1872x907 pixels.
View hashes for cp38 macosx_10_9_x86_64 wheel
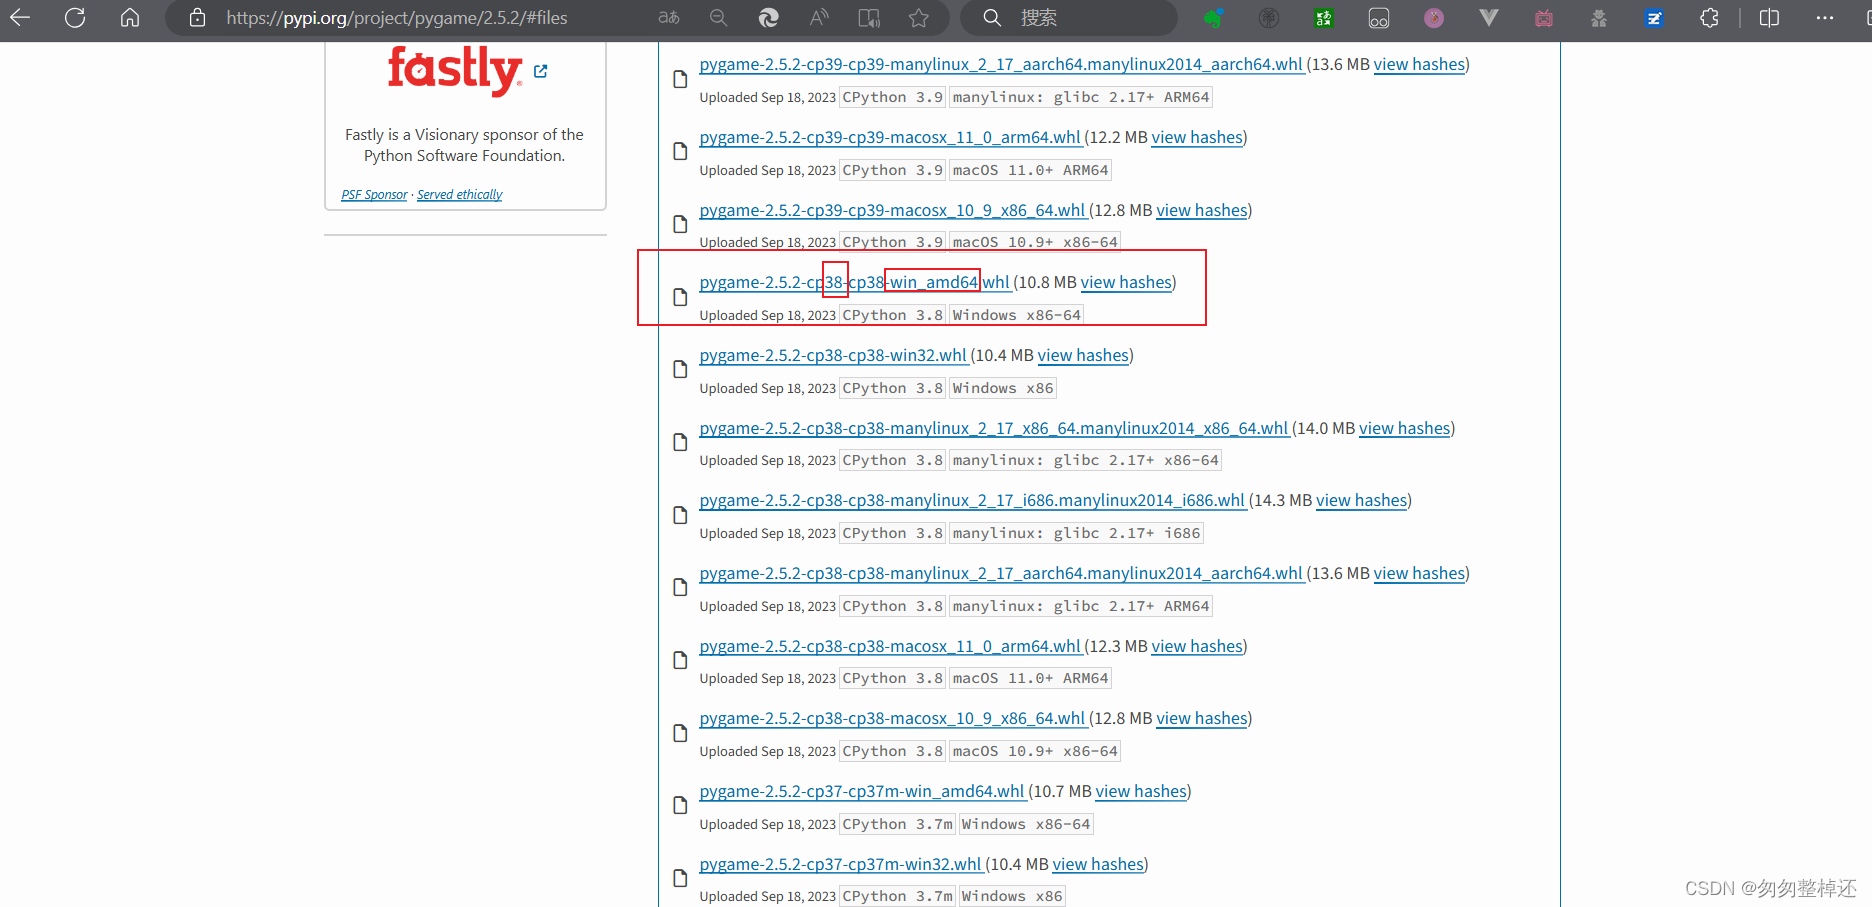(1202, 718)
